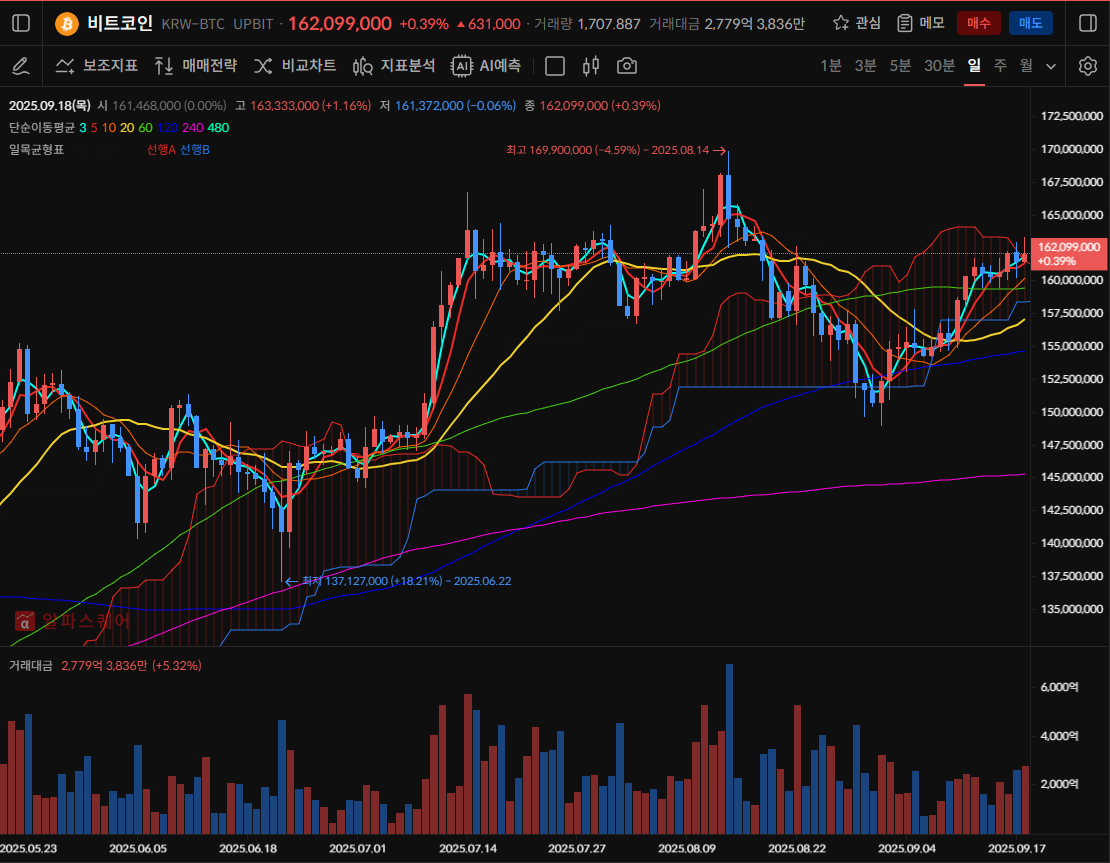Click the current price 162,099,000 header
Viewport: 1110px width, 863px height.
[x=340, y=23]
